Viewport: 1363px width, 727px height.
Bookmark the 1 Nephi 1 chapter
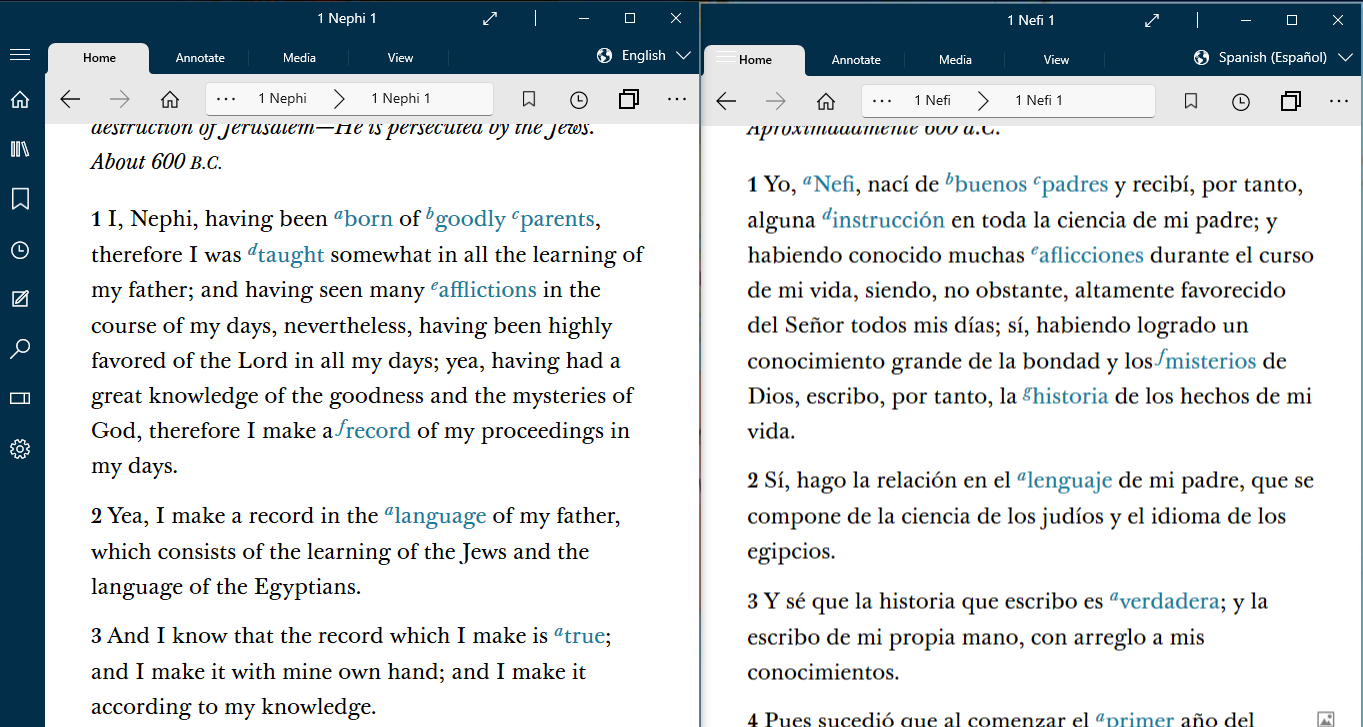click(529, 99)
